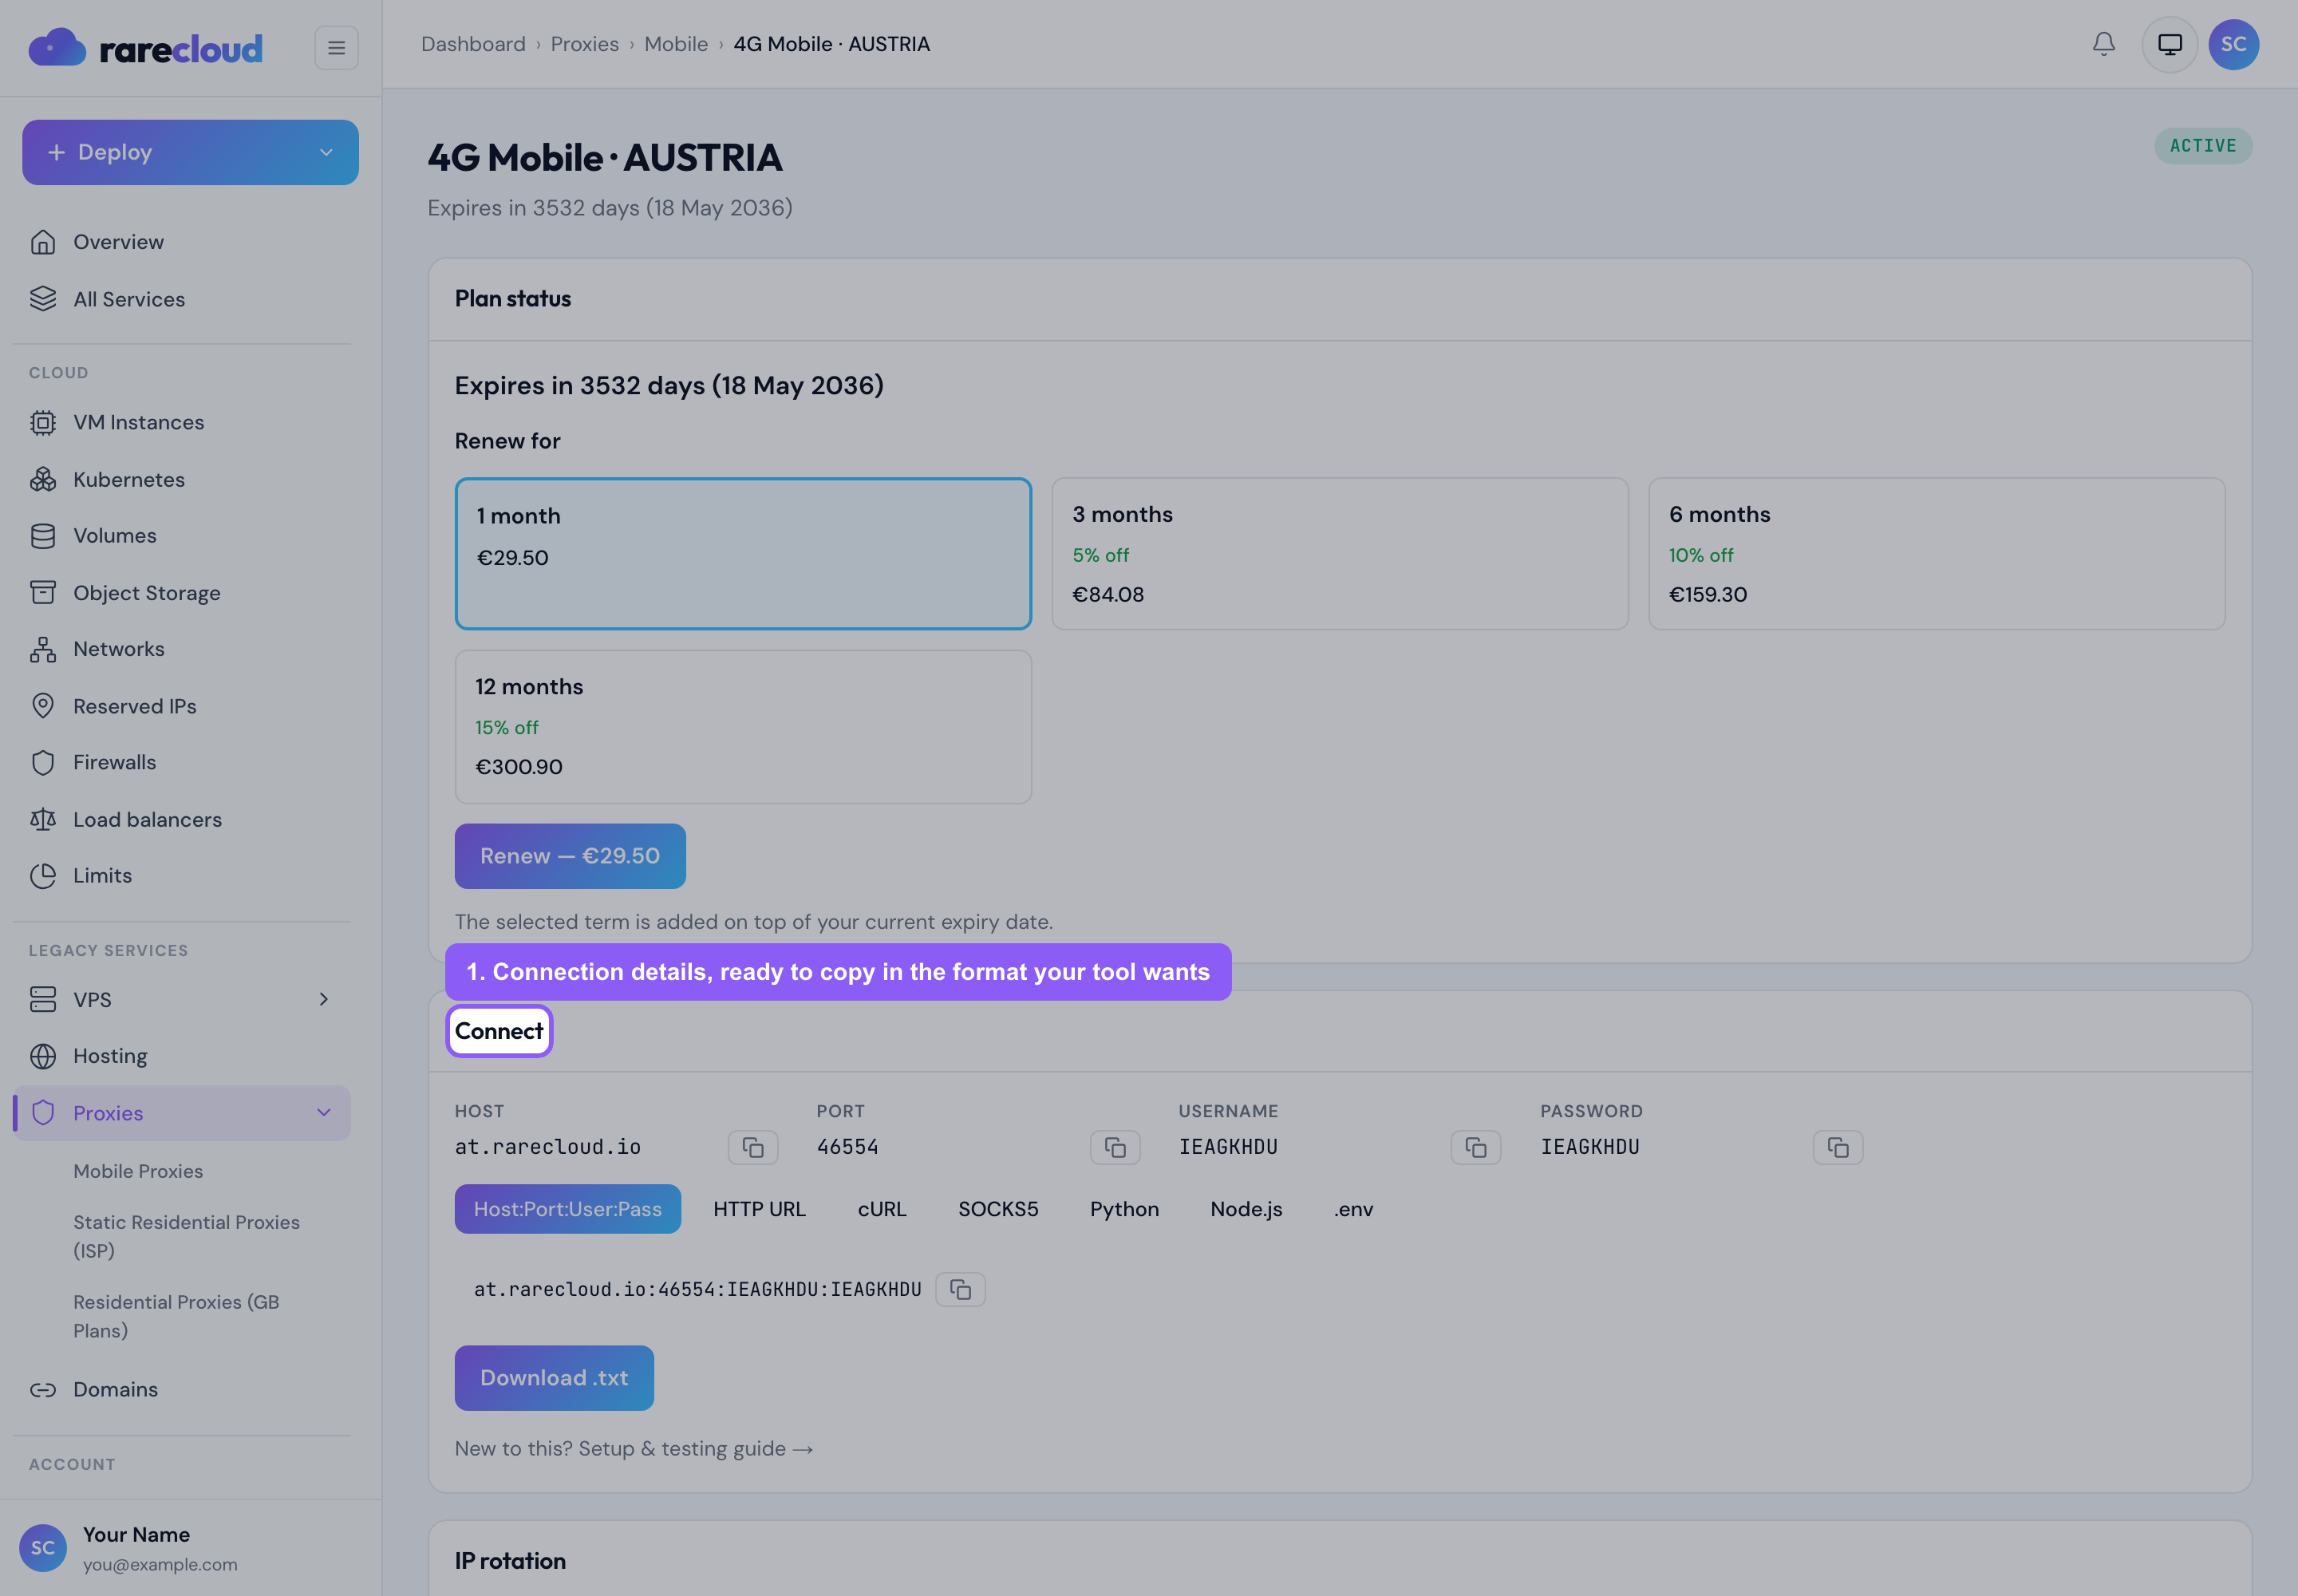The width and height of the screenshot is (2298, 1596).
Task: Select the 12 months renewal option
Action: tap(743, 727)
